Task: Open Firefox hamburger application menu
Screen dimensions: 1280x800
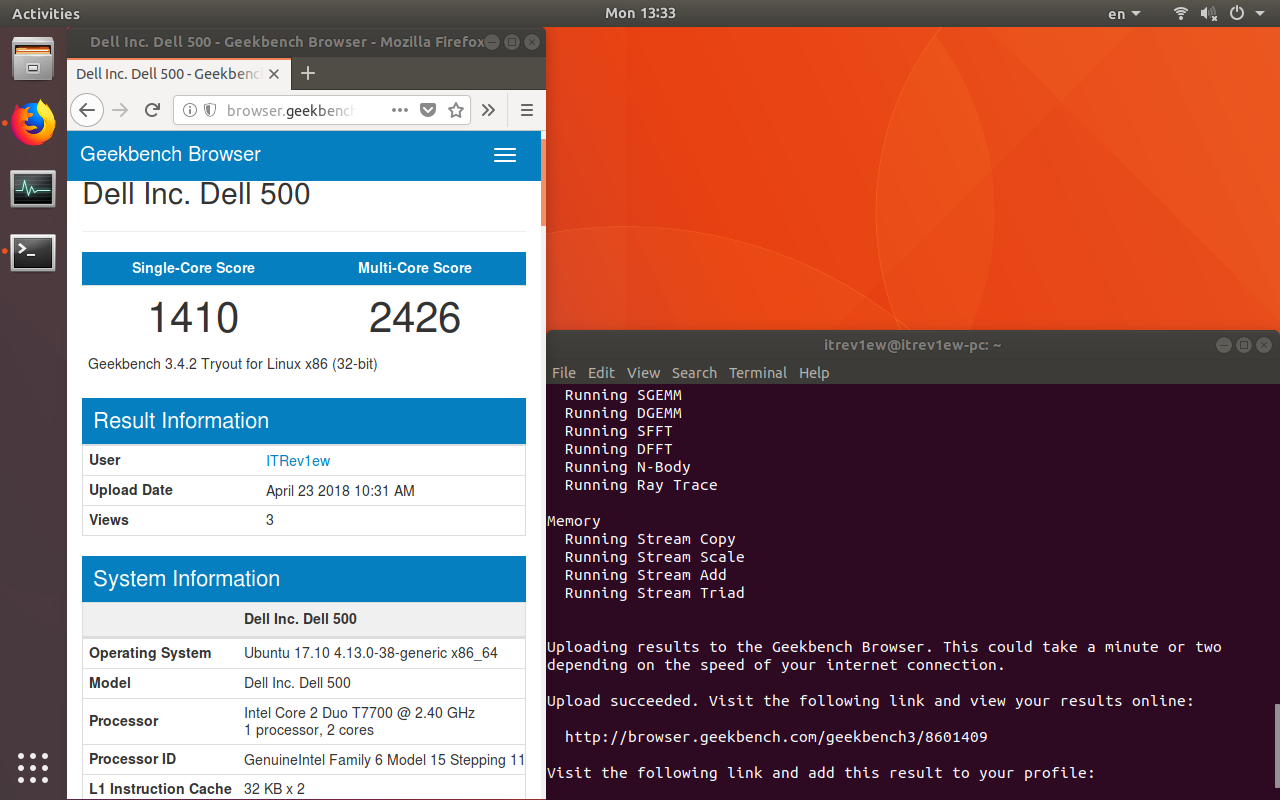Action: 527,110
